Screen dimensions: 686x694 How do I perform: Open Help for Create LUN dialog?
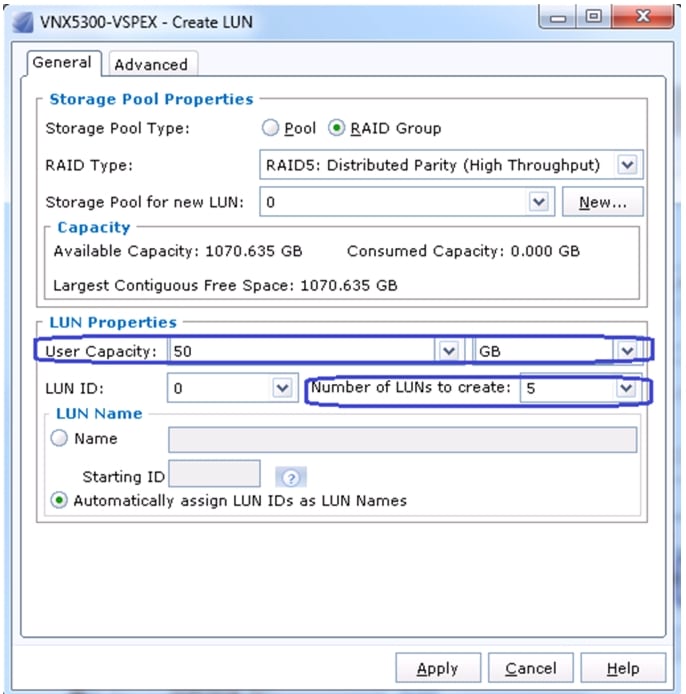click(623, 668)
